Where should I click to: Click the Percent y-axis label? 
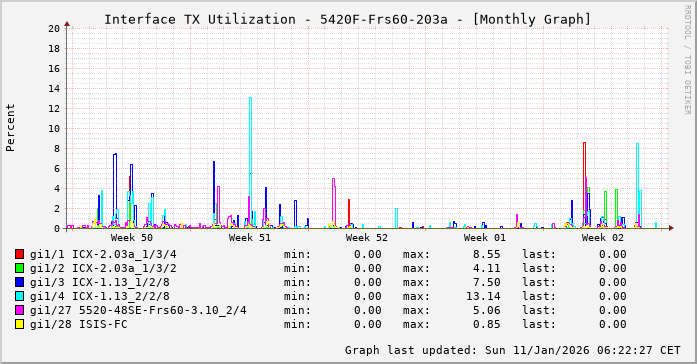point(10,128)
